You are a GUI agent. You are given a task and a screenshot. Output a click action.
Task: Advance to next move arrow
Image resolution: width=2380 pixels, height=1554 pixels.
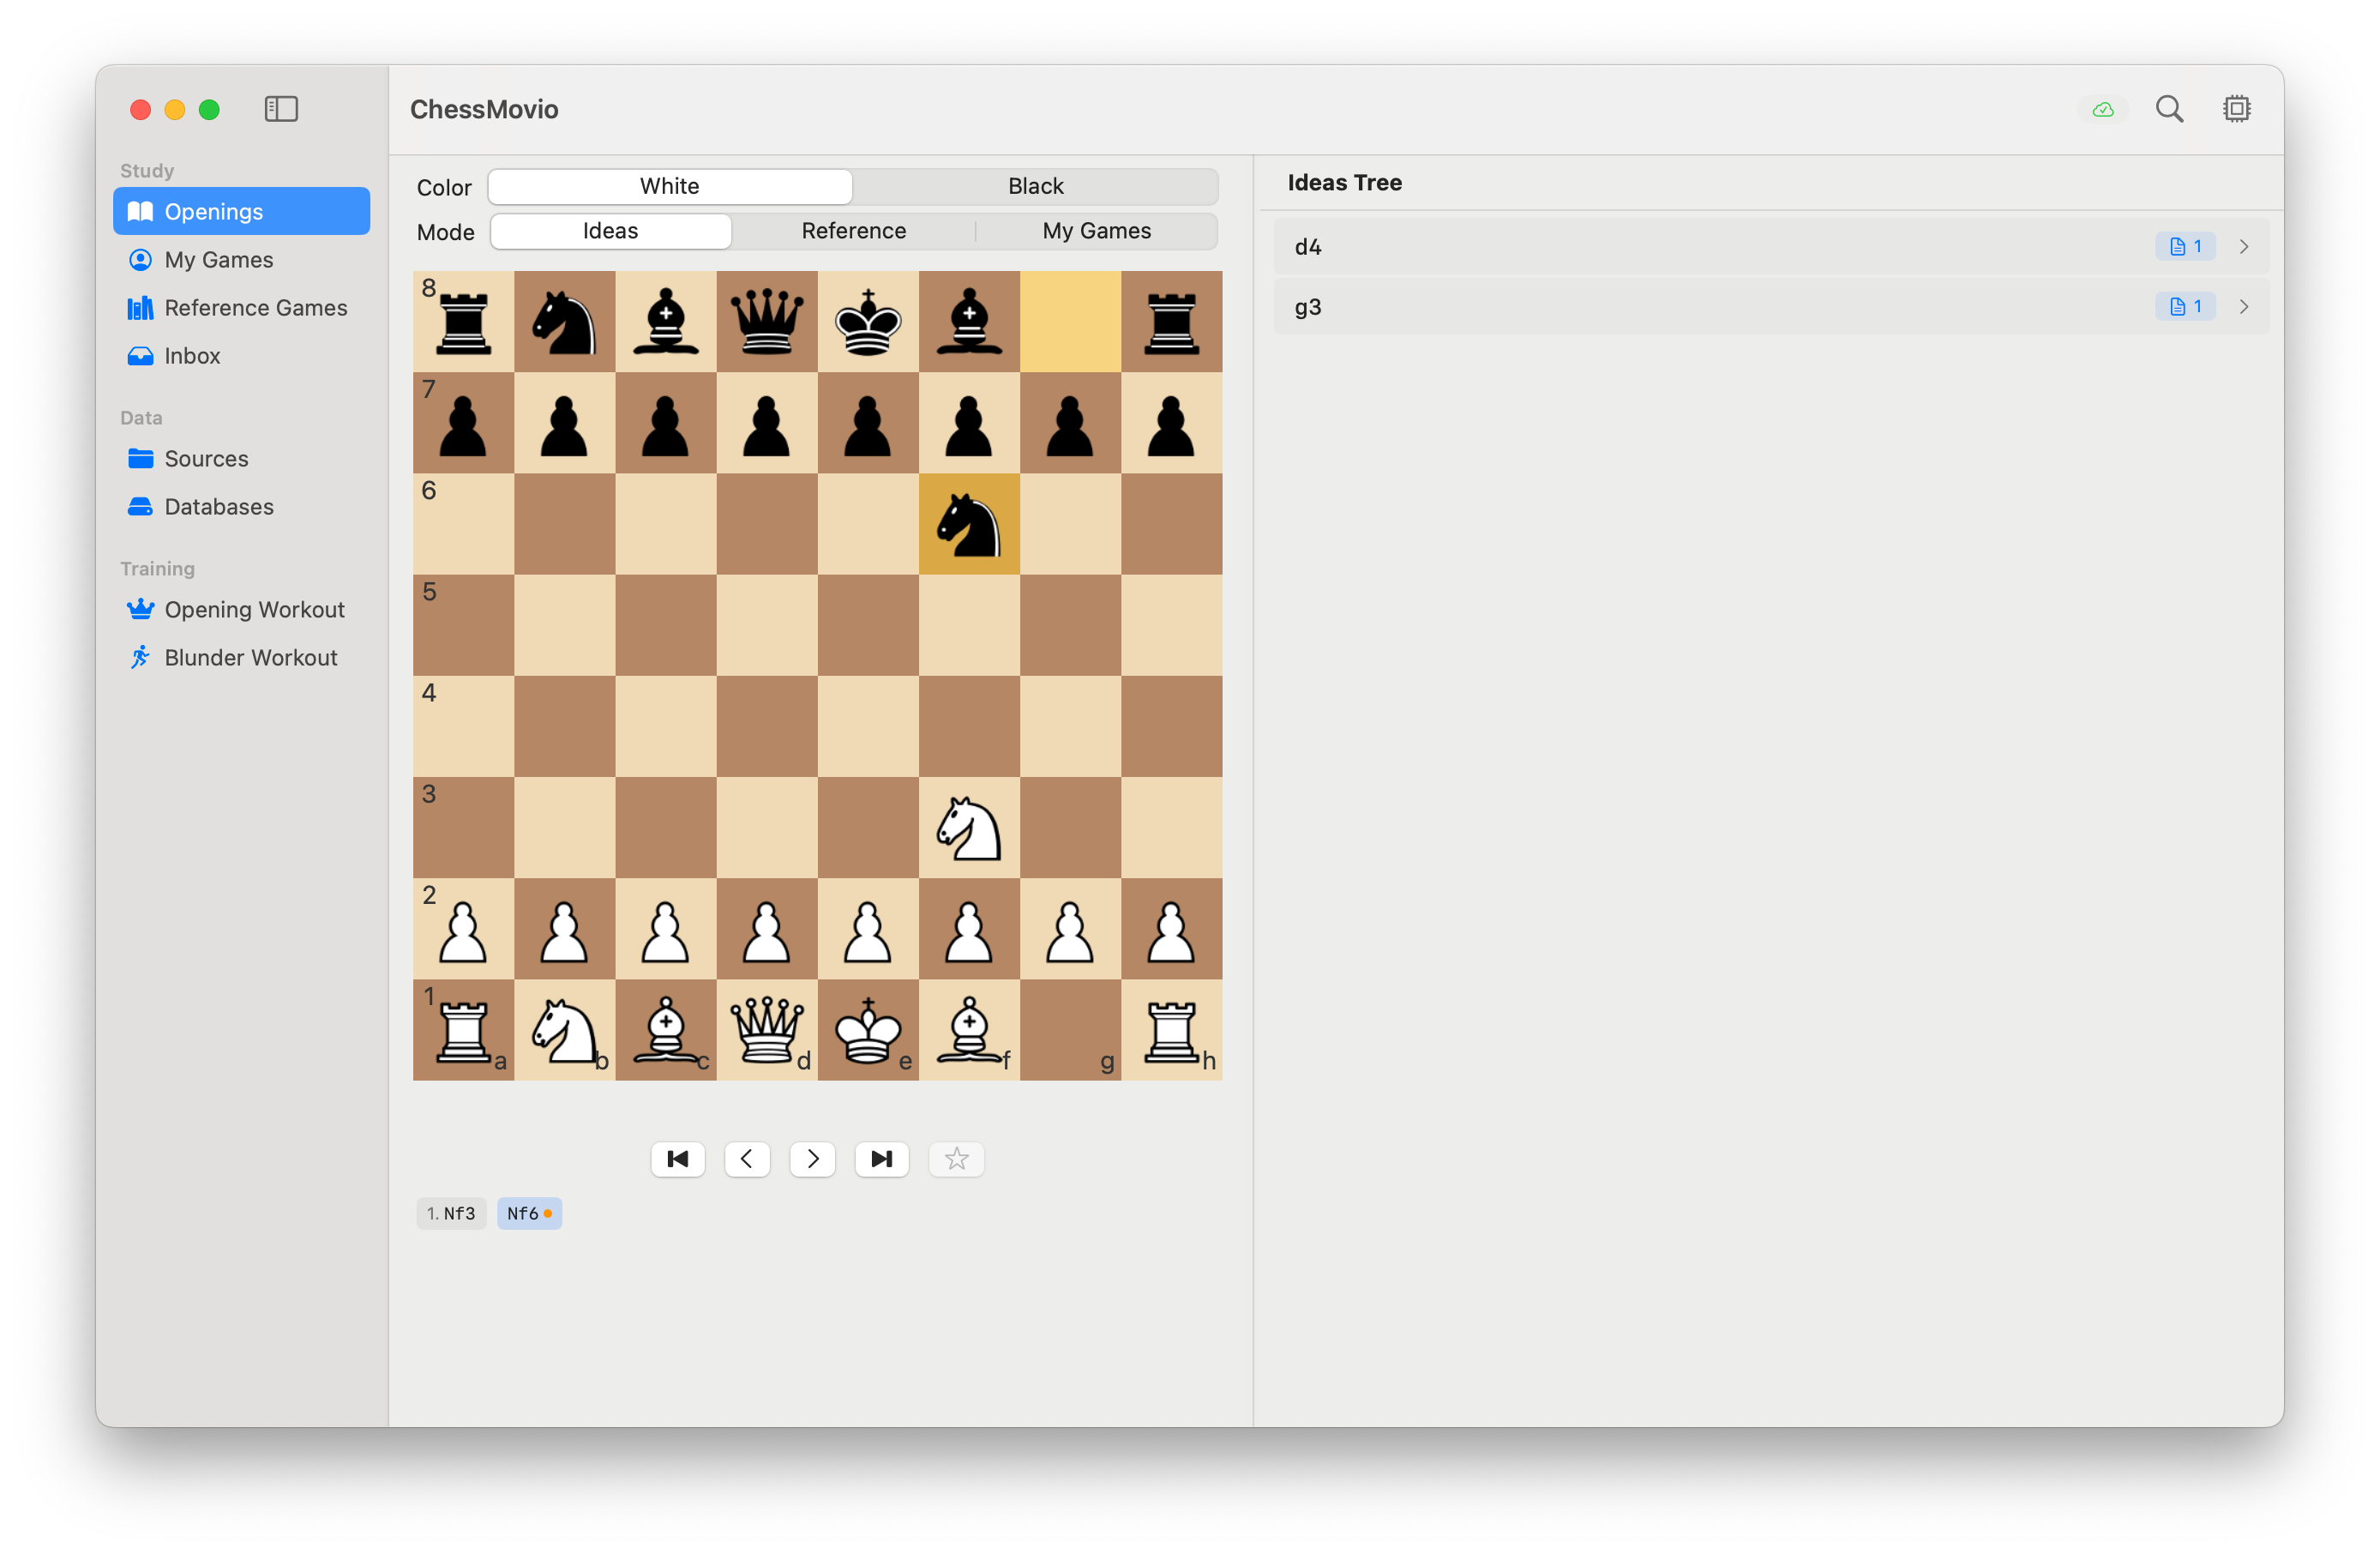812,1159
